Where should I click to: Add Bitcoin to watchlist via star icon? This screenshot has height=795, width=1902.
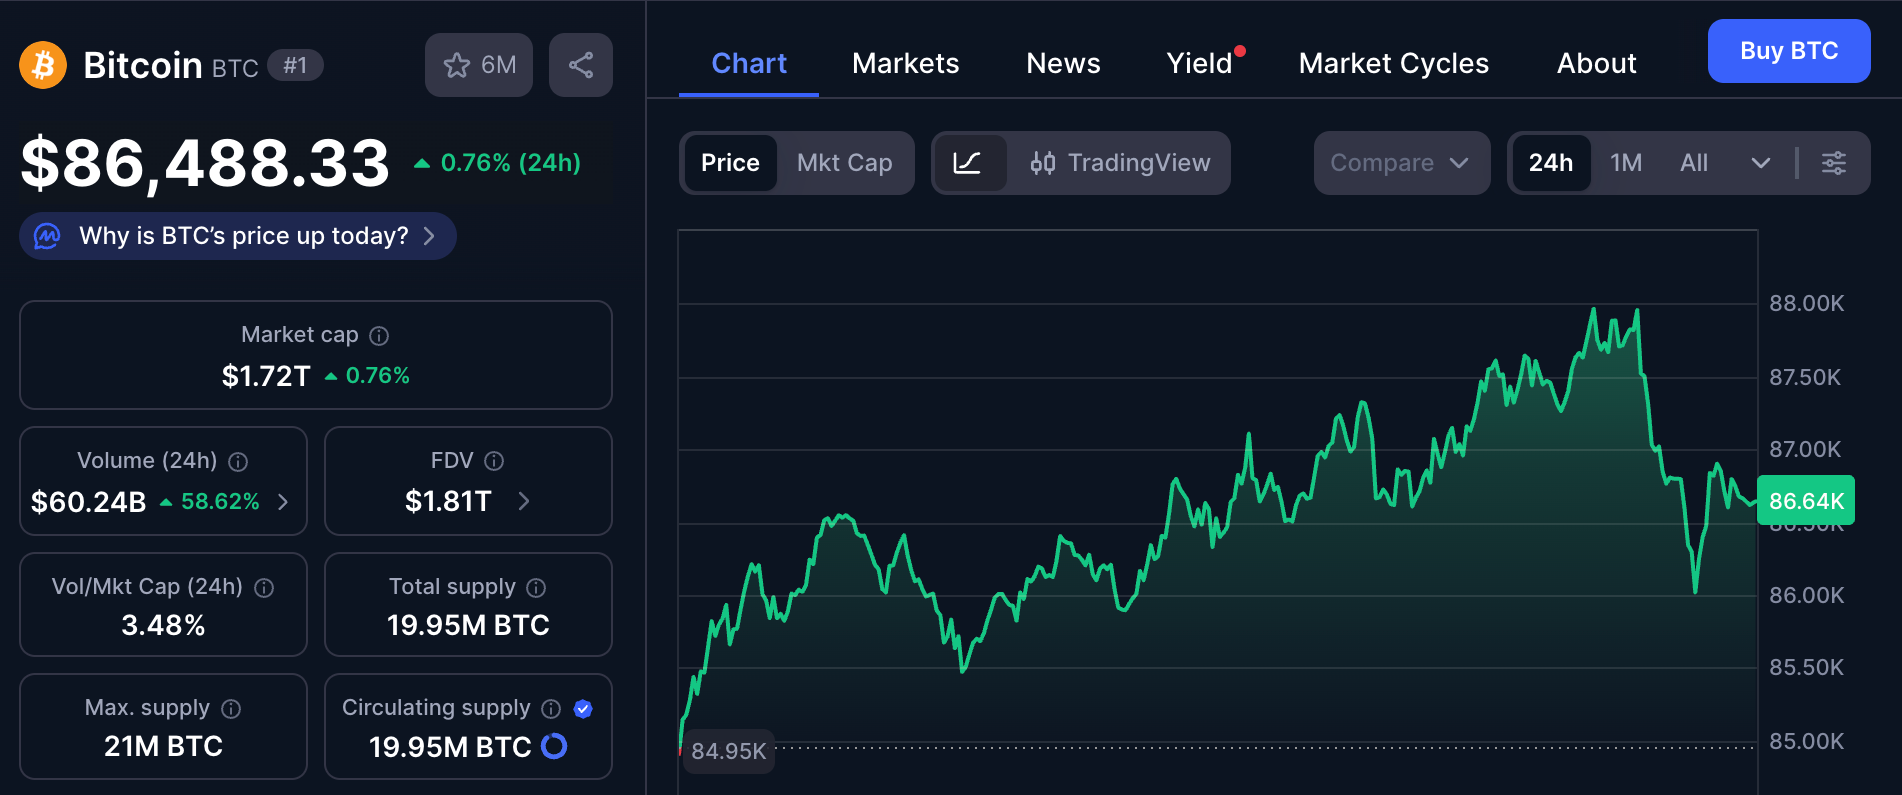click(458, 65)
